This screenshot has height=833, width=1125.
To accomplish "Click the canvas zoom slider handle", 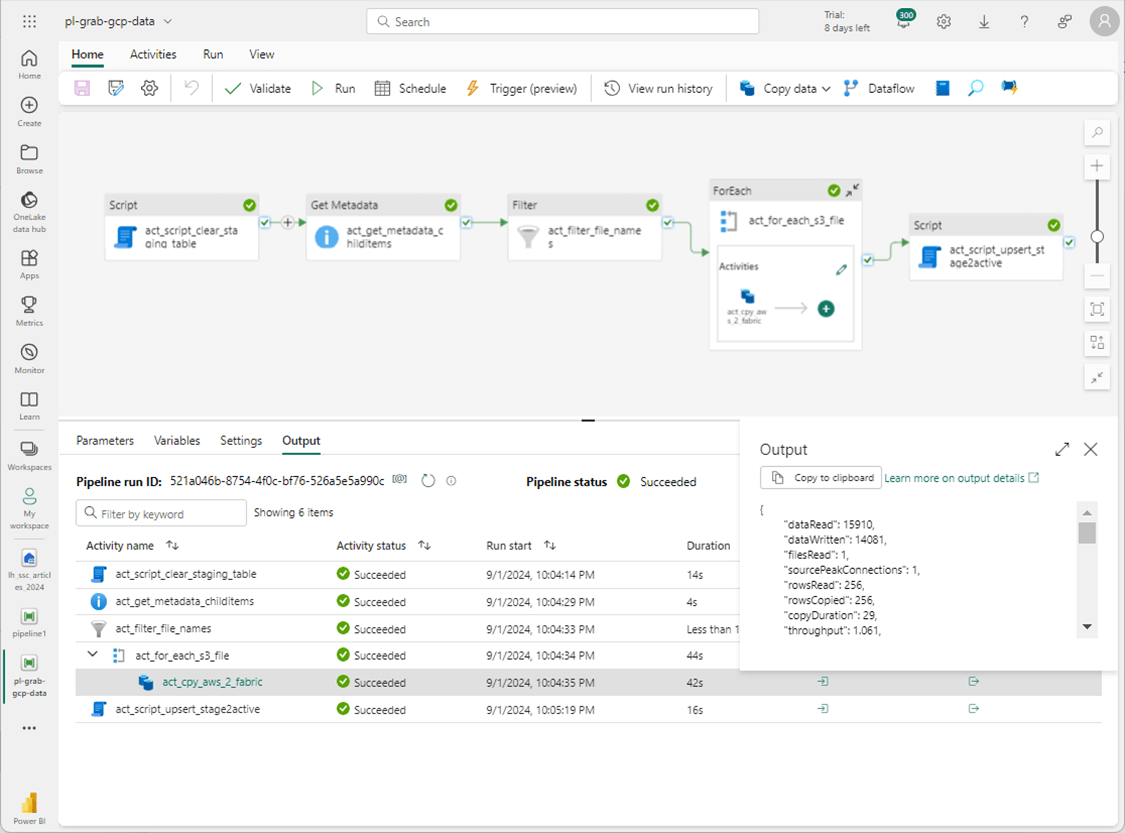I will 1097,237.
